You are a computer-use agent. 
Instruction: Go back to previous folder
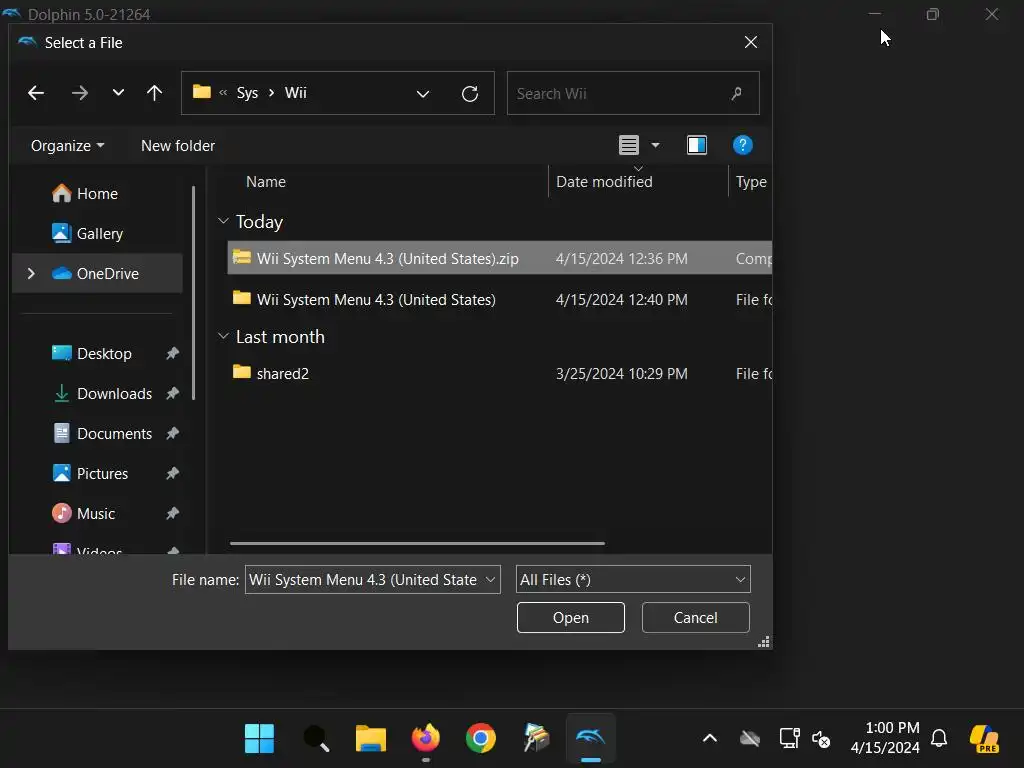click(36, 93)
